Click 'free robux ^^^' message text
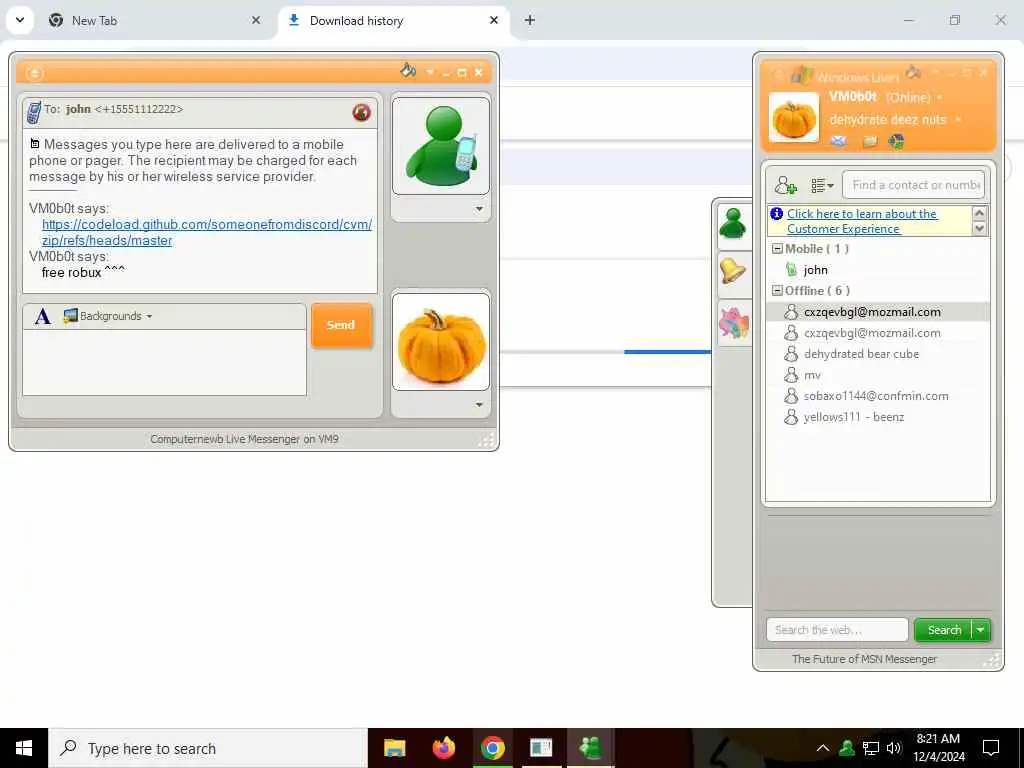Viewport: 1024px width, 768px height. click(83, 272)
